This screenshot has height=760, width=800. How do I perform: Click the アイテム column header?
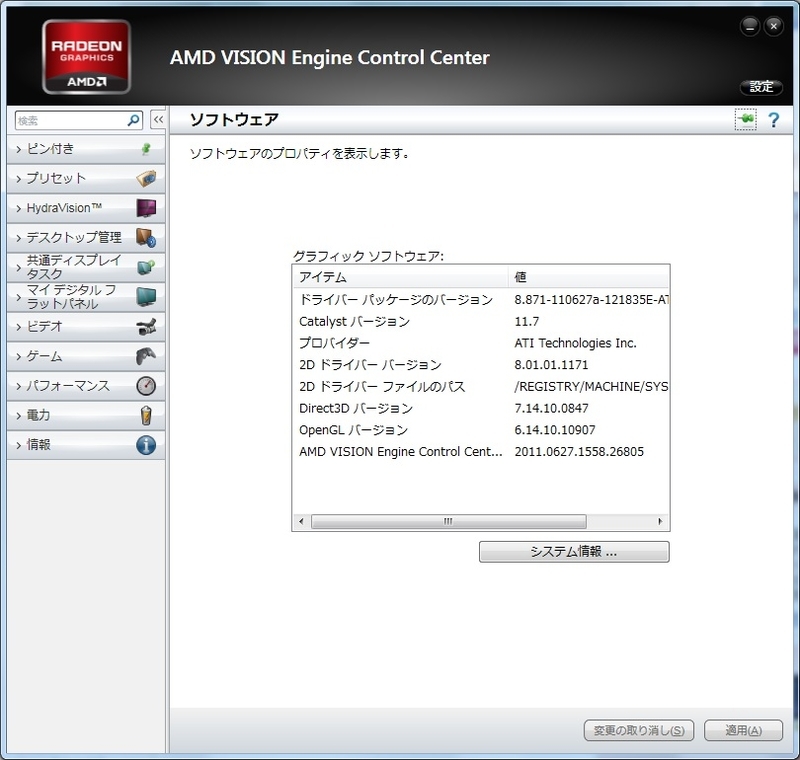pos(401,277)
